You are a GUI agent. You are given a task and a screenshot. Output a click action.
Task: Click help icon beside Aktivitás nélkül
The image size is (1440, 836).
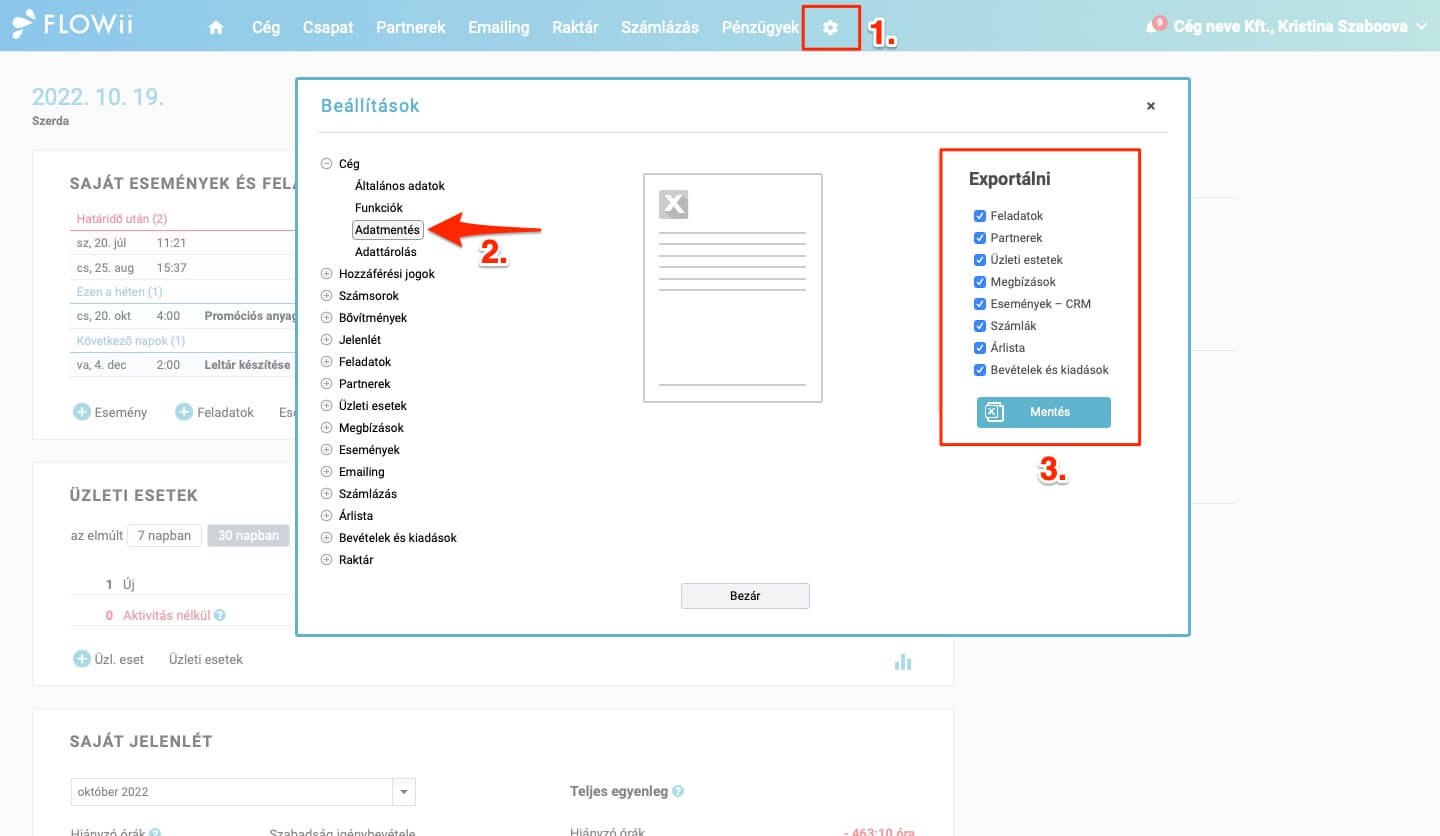(220, 616)
